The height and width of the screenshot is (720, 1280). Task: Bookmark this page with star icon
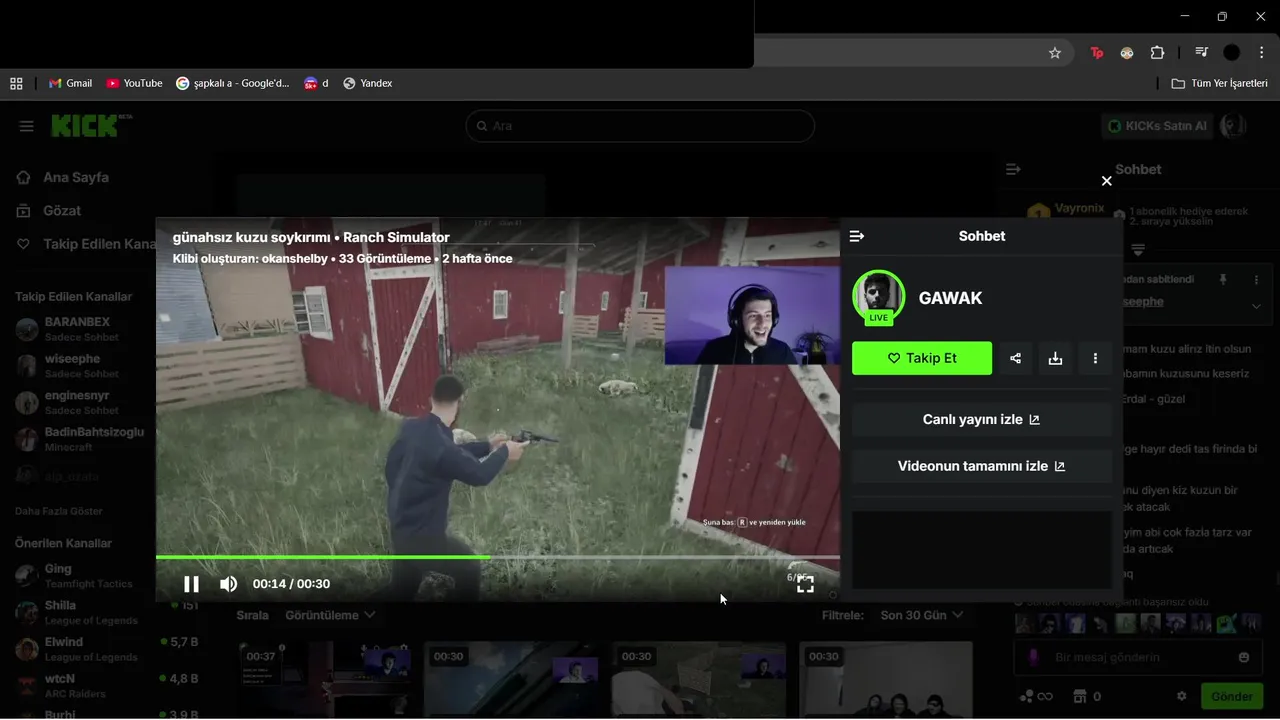point(1055,53)
